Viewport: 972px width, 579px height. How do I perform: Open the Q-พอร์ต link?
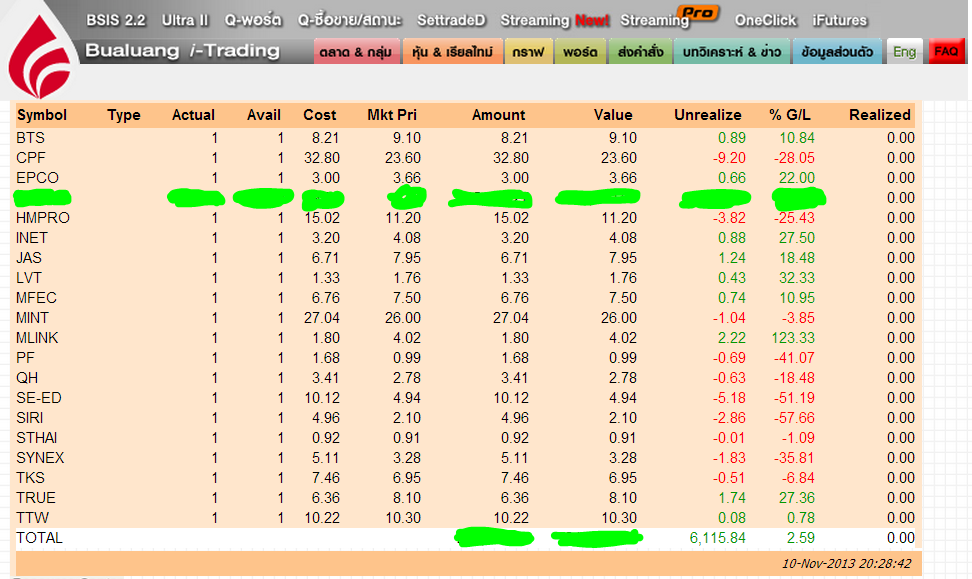pos(253,20)
